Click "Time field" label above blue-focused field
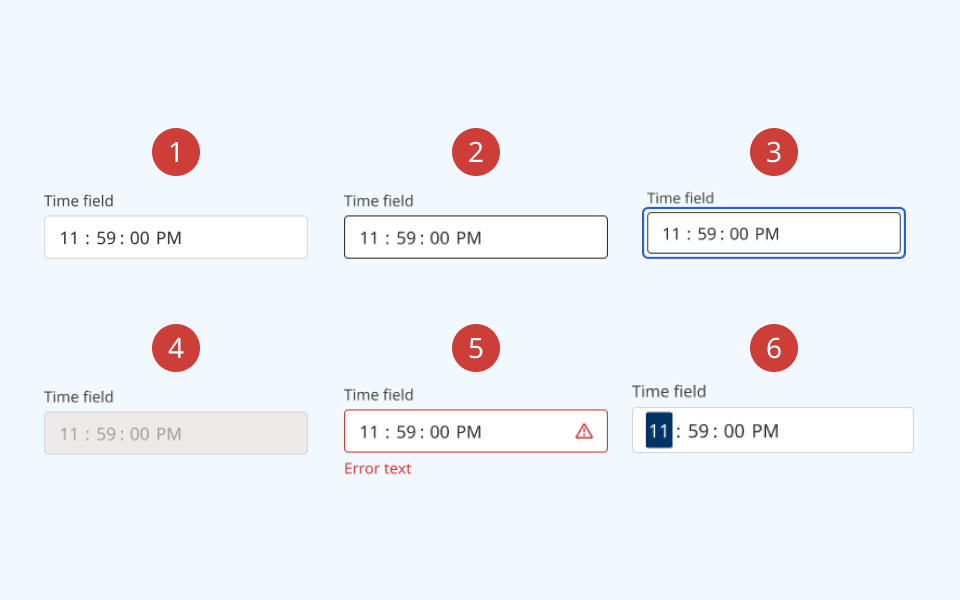Image resolution: width=960 pixels, height=600 pixels. click(x=681, y=198)
